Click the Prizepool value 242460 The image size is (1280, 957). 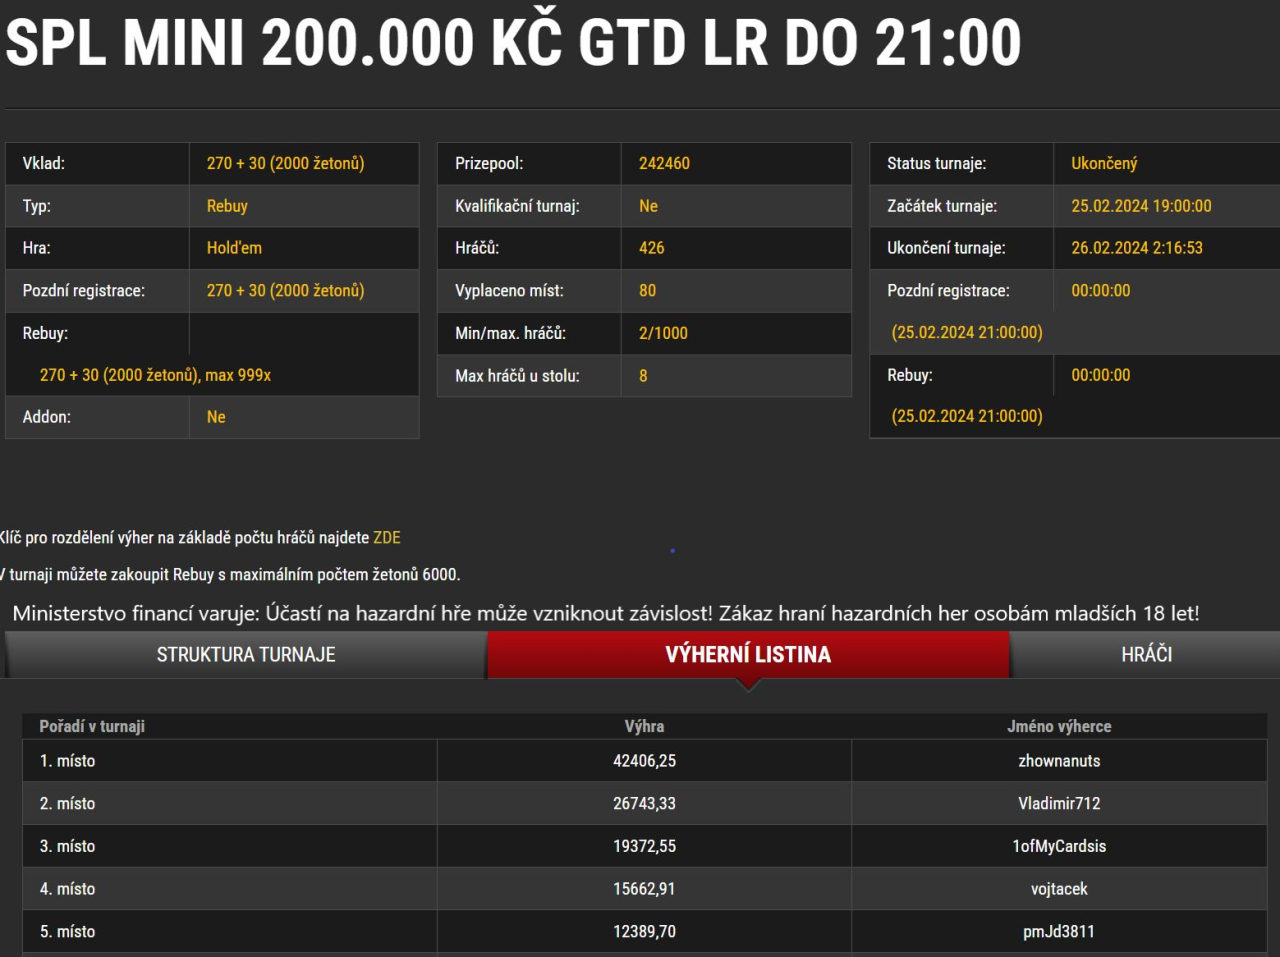(664, 164)
